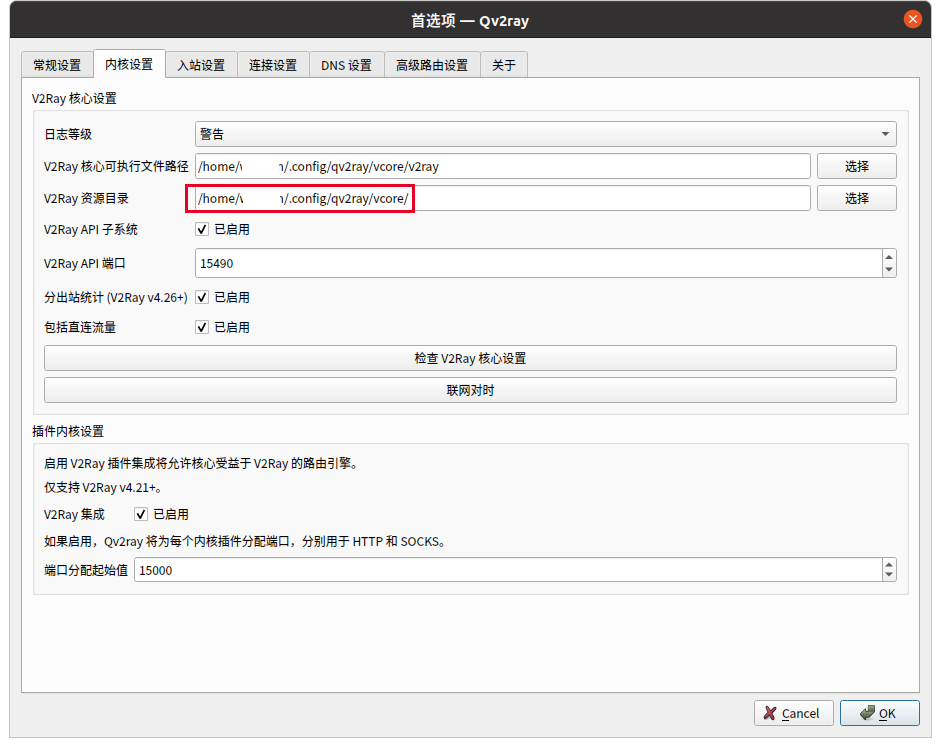Close the Qv2ray preferences window
Viewport: 941px width, 747px height.
912,19
